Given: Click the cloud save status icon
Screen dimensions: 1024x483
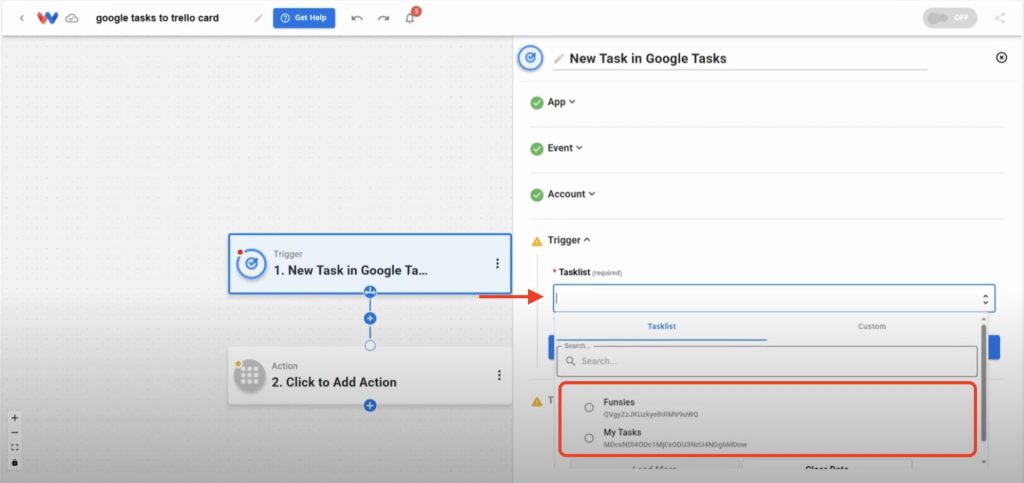Looking at the screenshot, I should click(72, 18).
